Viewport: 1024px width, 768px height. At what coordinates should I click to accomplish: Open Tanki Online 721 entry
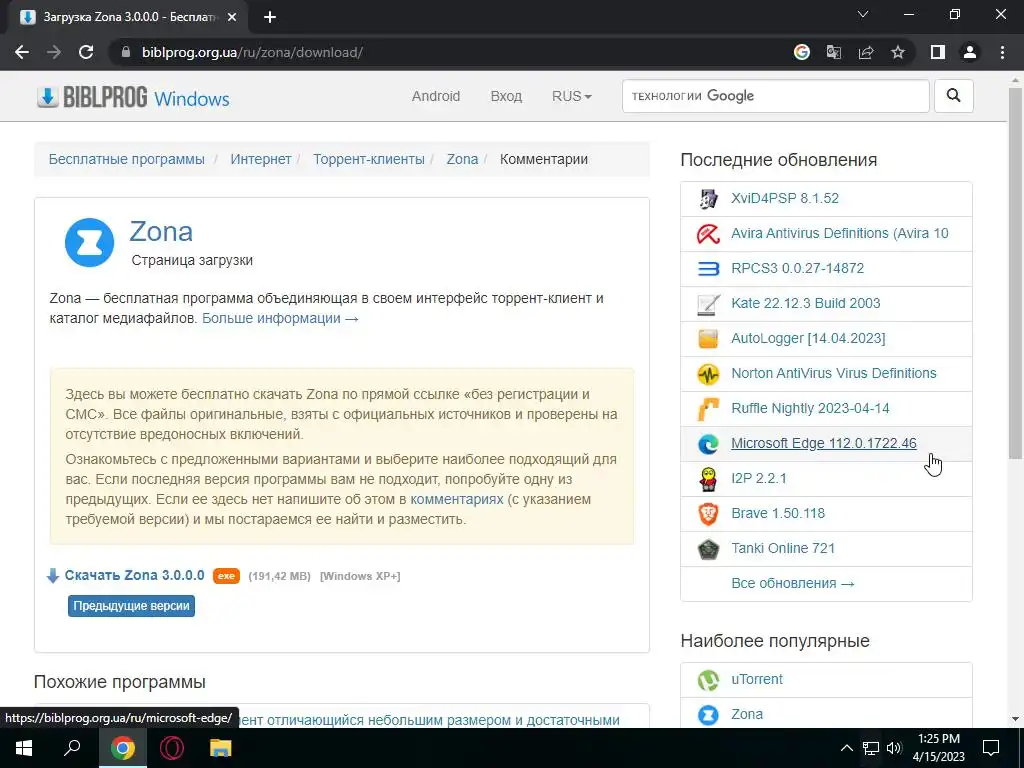tap(783, 549)
